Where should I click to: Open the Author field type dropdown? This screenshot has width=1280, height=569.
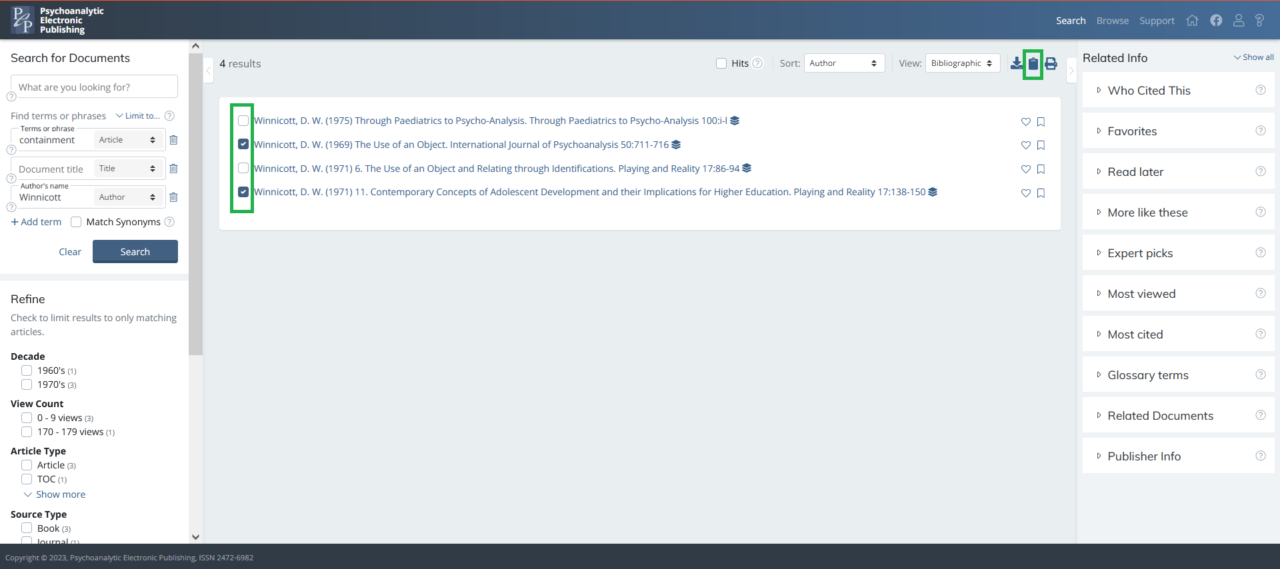127,197
